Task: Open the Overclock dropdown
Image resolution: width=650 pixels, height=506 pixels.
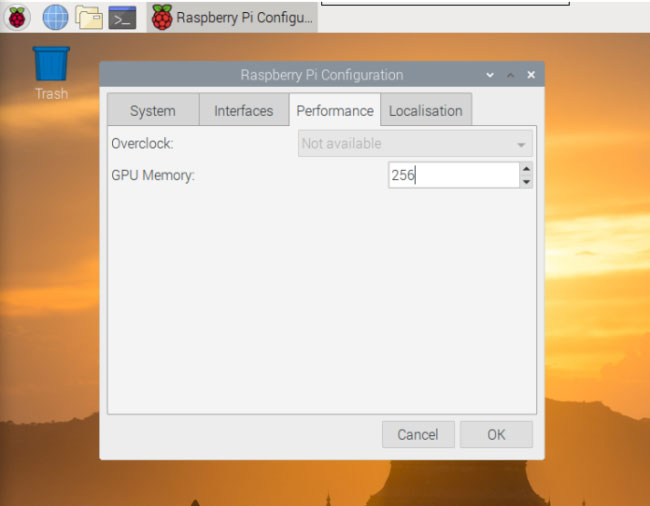Action: (415, 143)
